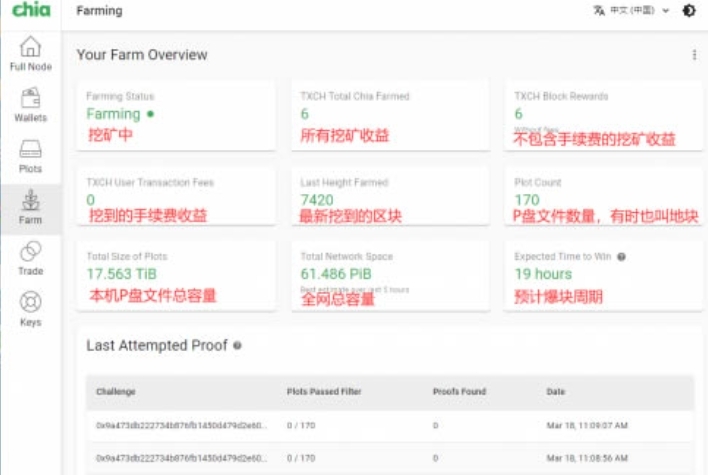Open the Trade section
708x475 pixels.
[30, 258]
